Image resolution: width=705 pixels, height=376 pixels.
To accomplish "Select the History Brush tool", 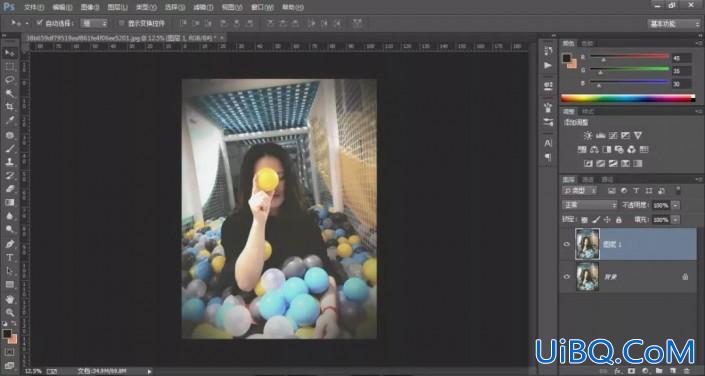I will pos(9,175).
